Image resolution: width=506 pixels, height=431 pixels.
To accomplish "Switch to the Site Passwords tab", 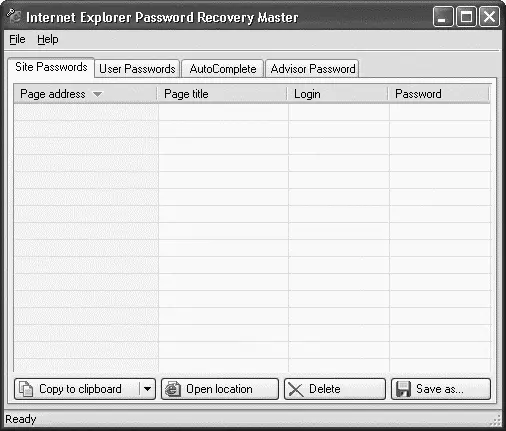I will (51, 67).
